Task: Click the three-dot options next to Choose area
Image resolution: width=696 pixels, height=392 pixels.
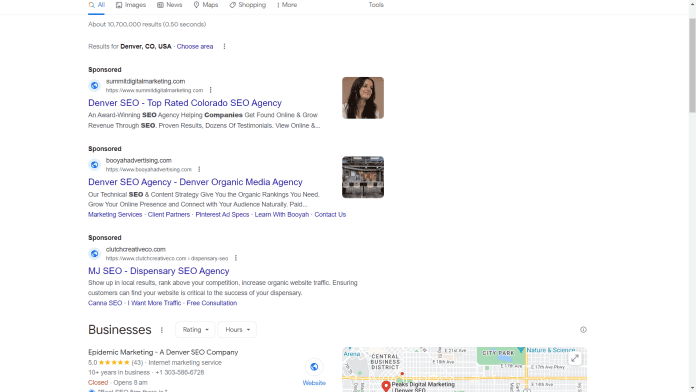Action: click(x=224, y=47)
